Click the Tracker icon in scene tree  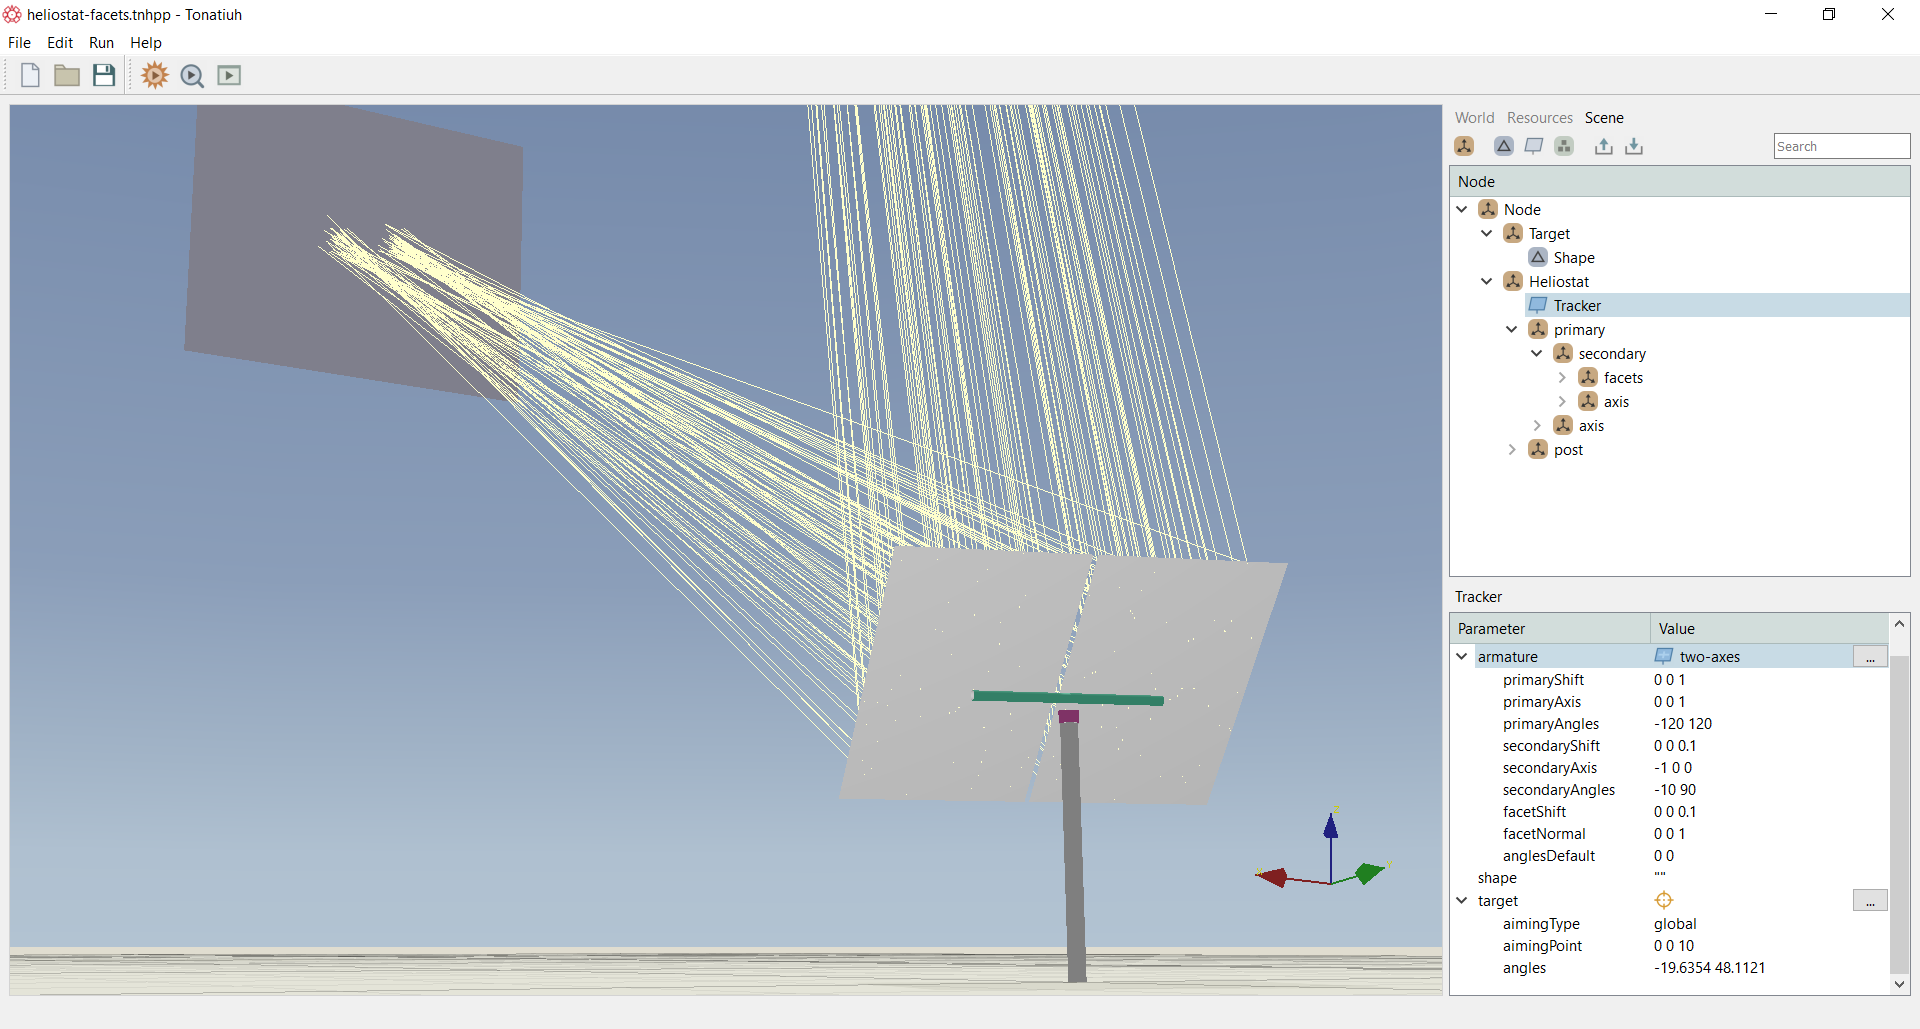point(1538,305)
